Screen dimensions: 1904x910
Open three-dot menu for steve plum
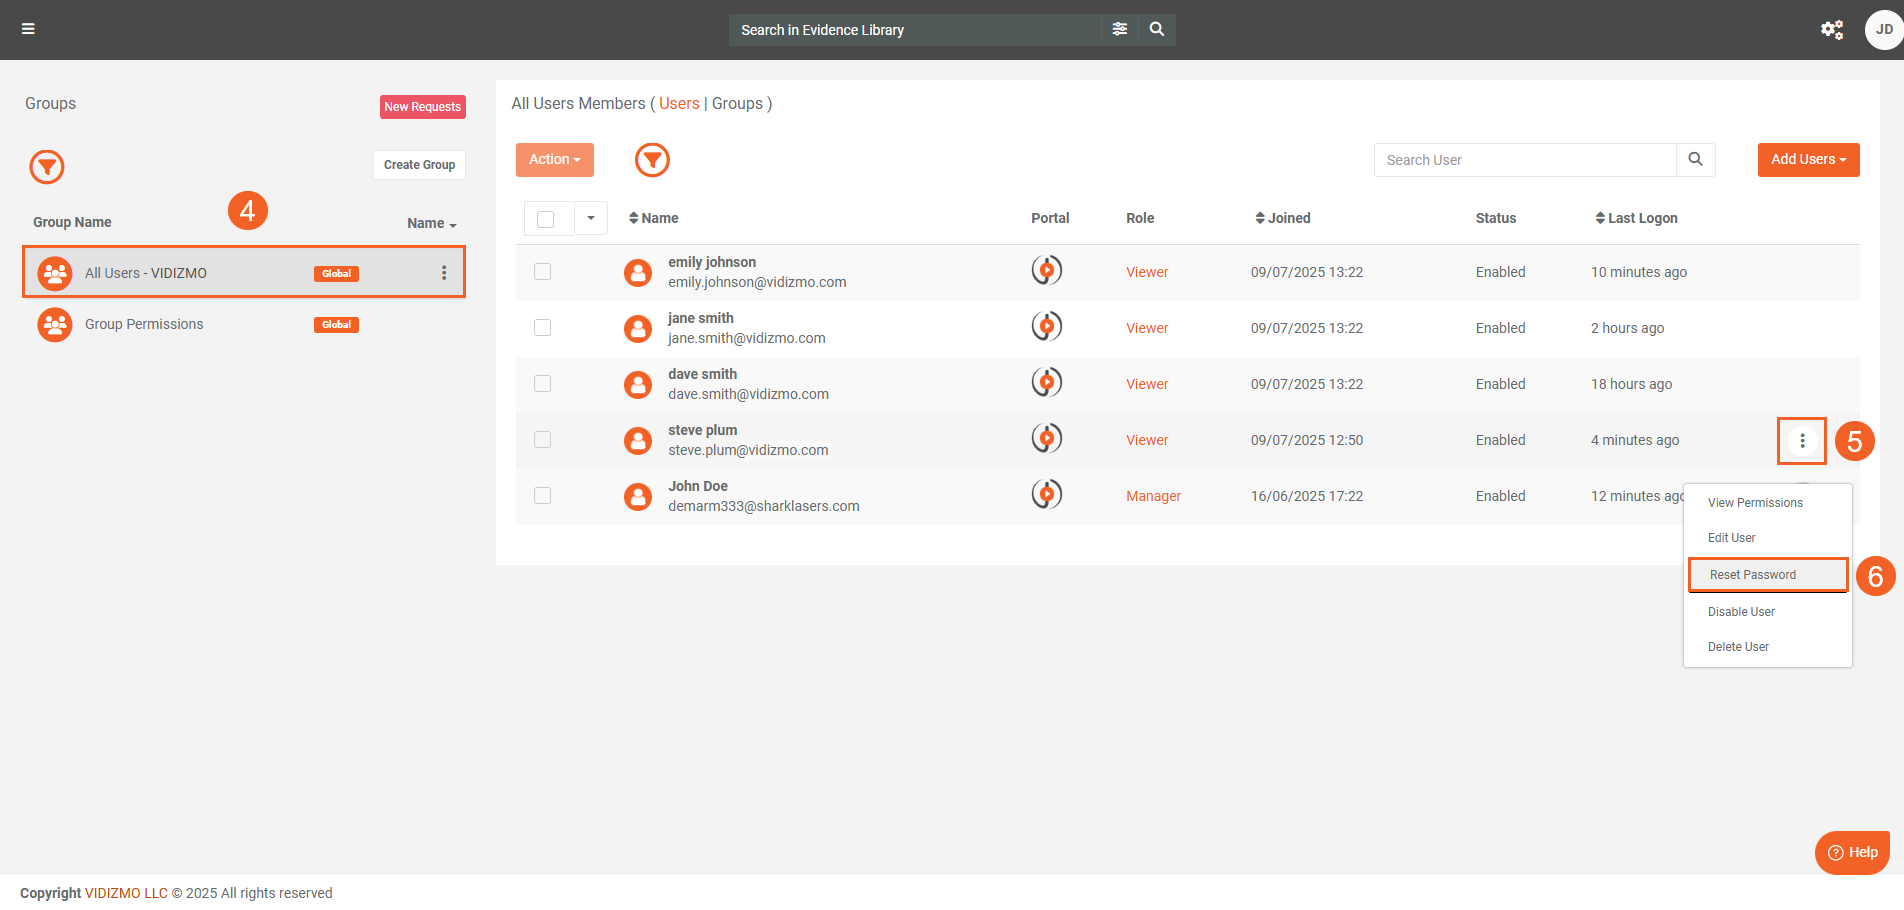(1802, 441)
